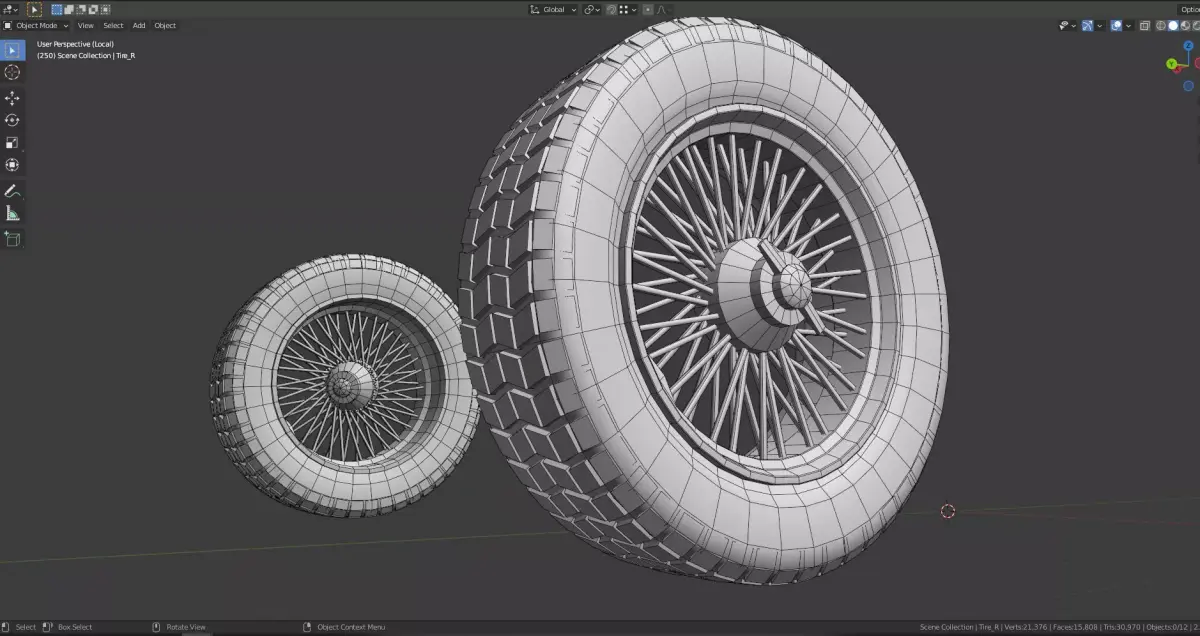The height and width of the screenshot is (636, 1200).
Task: Select the Move tool in the toolbar
Action: point(12,97)
